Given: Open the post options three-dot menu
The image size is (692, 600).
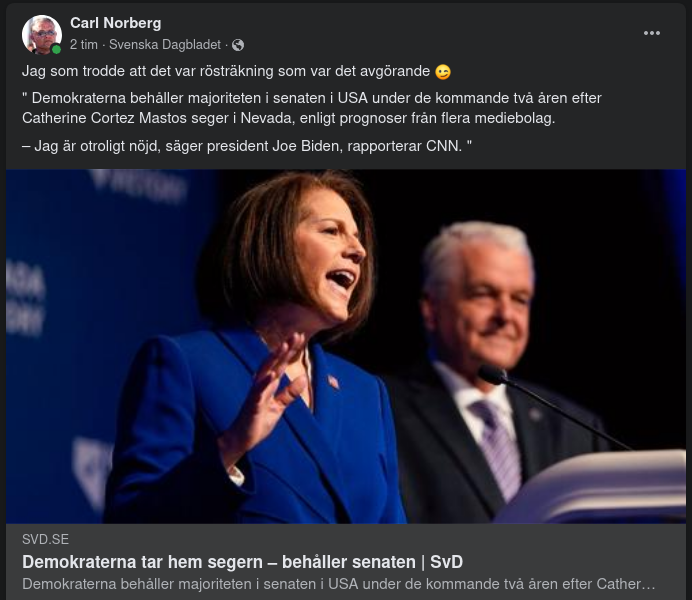Looking at the screenshot, I should 652,33.
